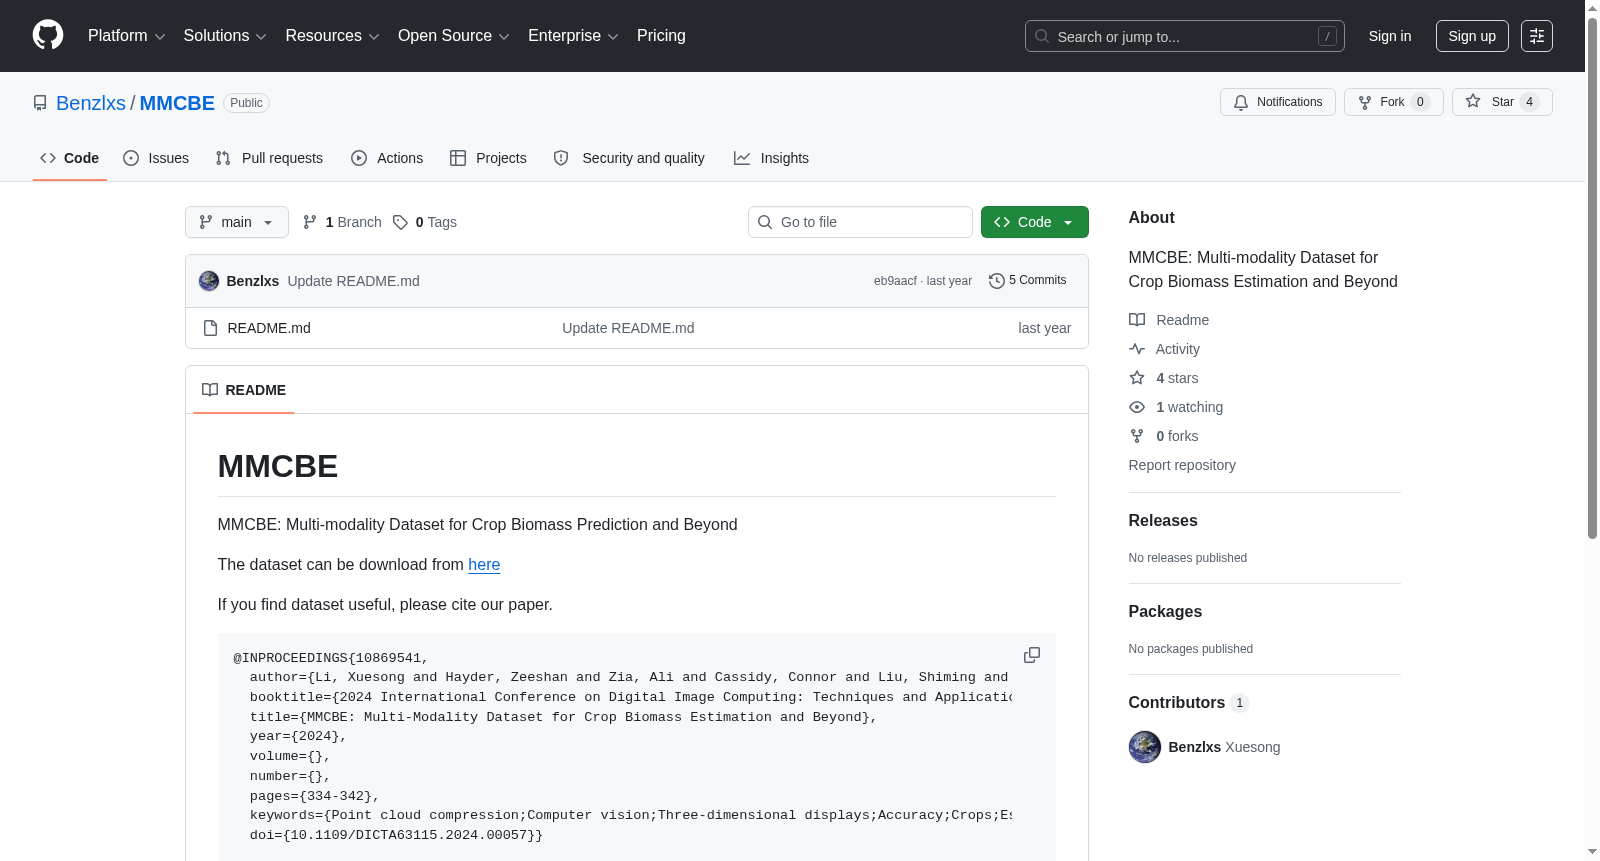The height and width of the screenshot is (861, 1600).
Task: Open the MMCBE repository name link
Action: 177,103
